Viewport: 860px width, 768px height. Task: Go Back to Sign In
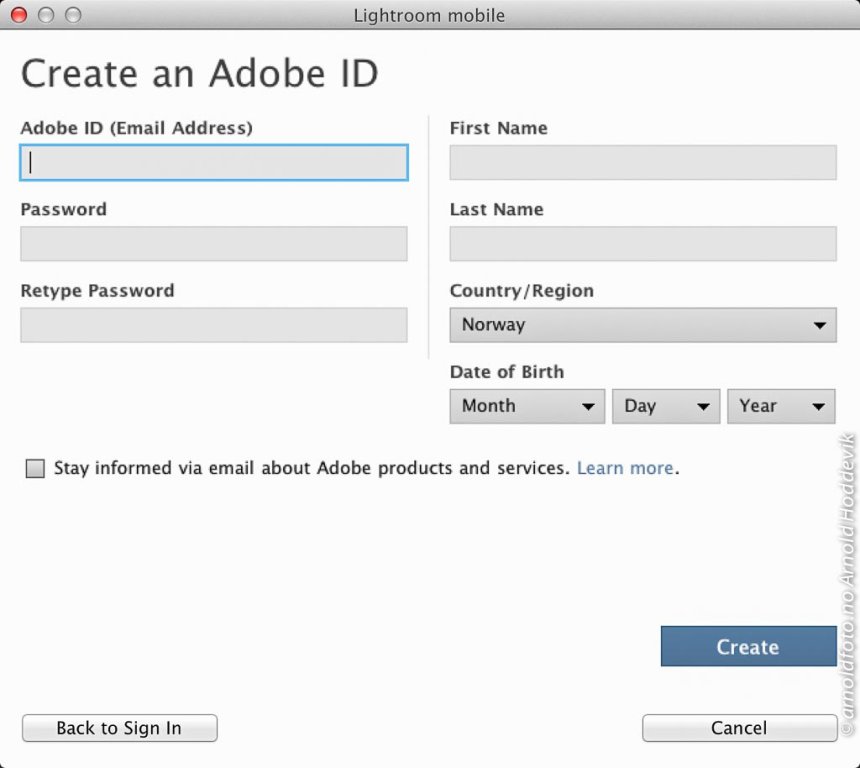click(x=120, y=728)
